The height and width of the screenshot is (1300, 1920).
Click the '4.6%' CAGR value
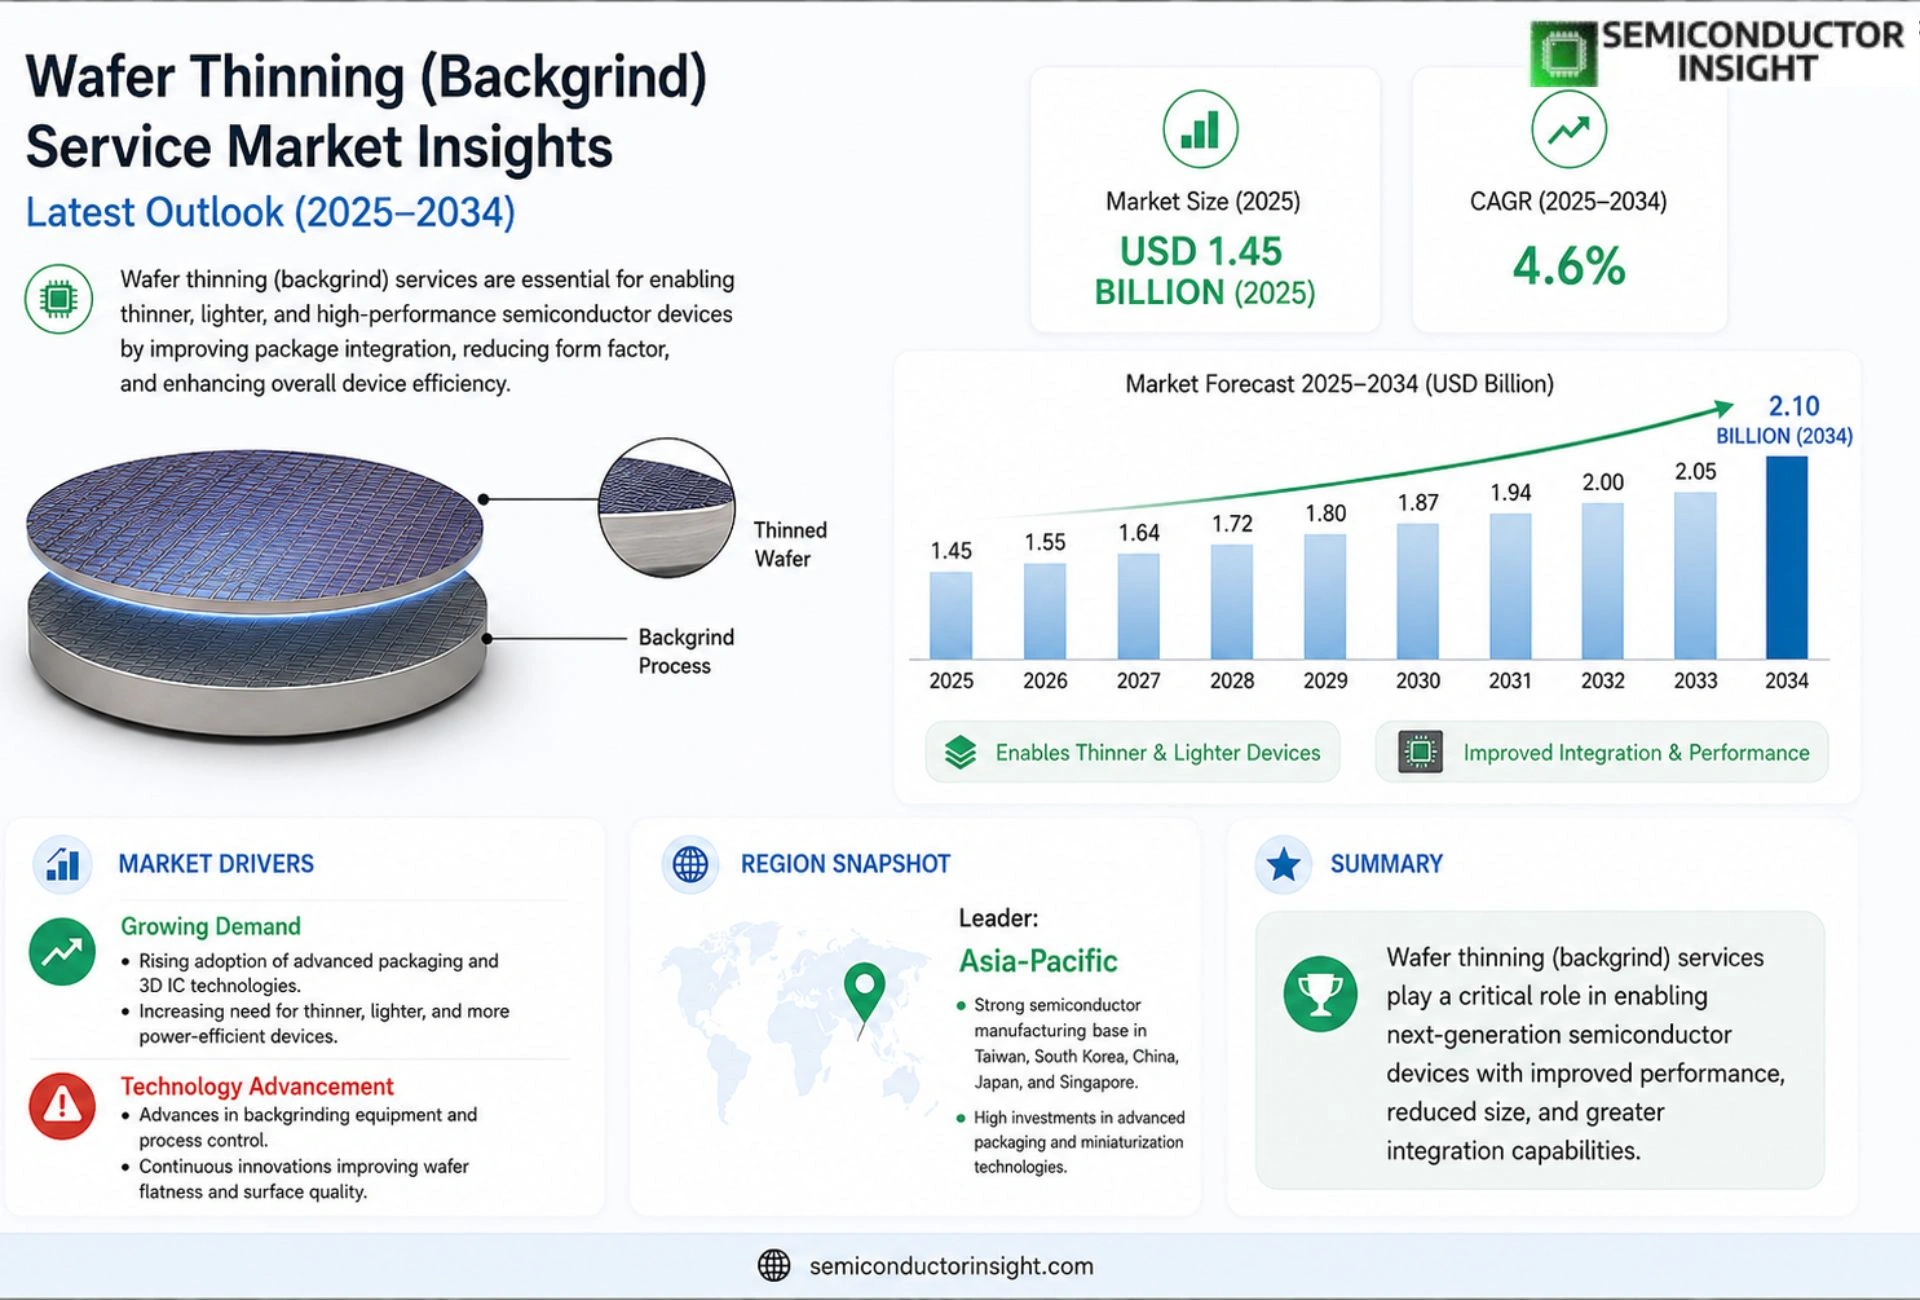[x=1569, y=266]
